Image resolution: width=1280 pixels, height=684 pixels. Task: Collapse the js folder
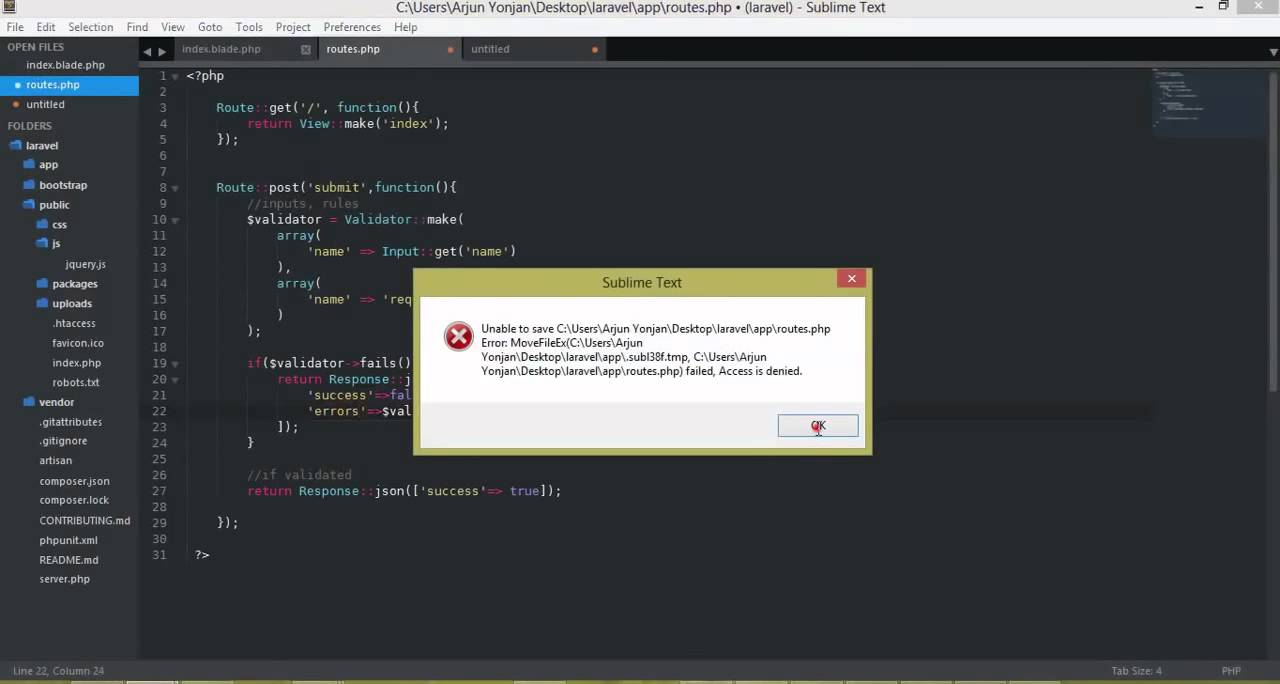click(56, 244)
